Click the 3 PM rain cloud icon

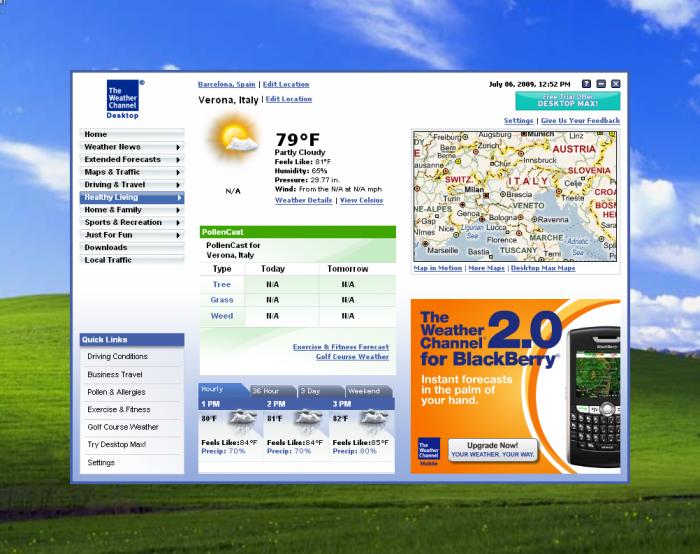pyautogui.click(x=374, y=421)
